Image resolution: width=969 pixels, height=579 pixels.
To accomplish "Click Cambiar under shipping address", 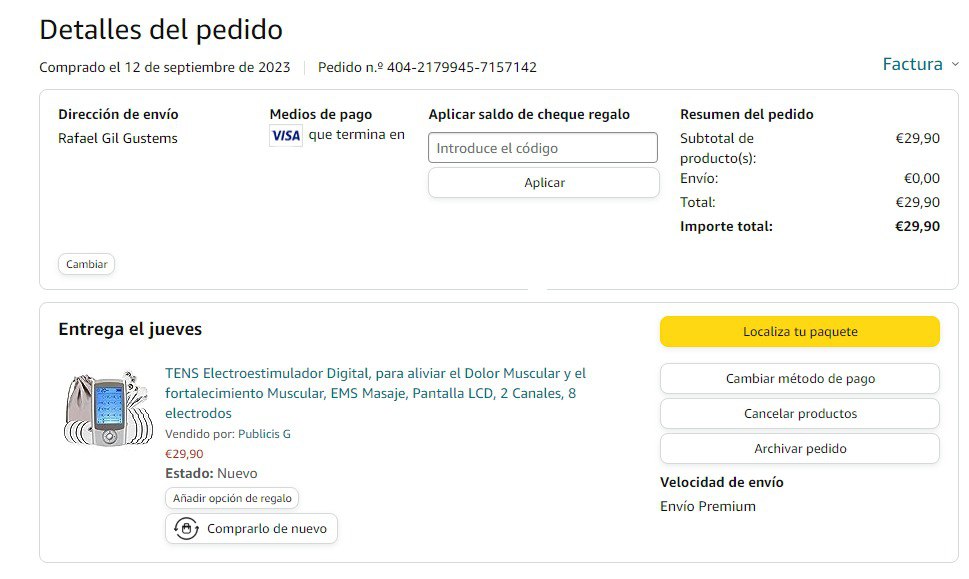I will coord(87,265).
